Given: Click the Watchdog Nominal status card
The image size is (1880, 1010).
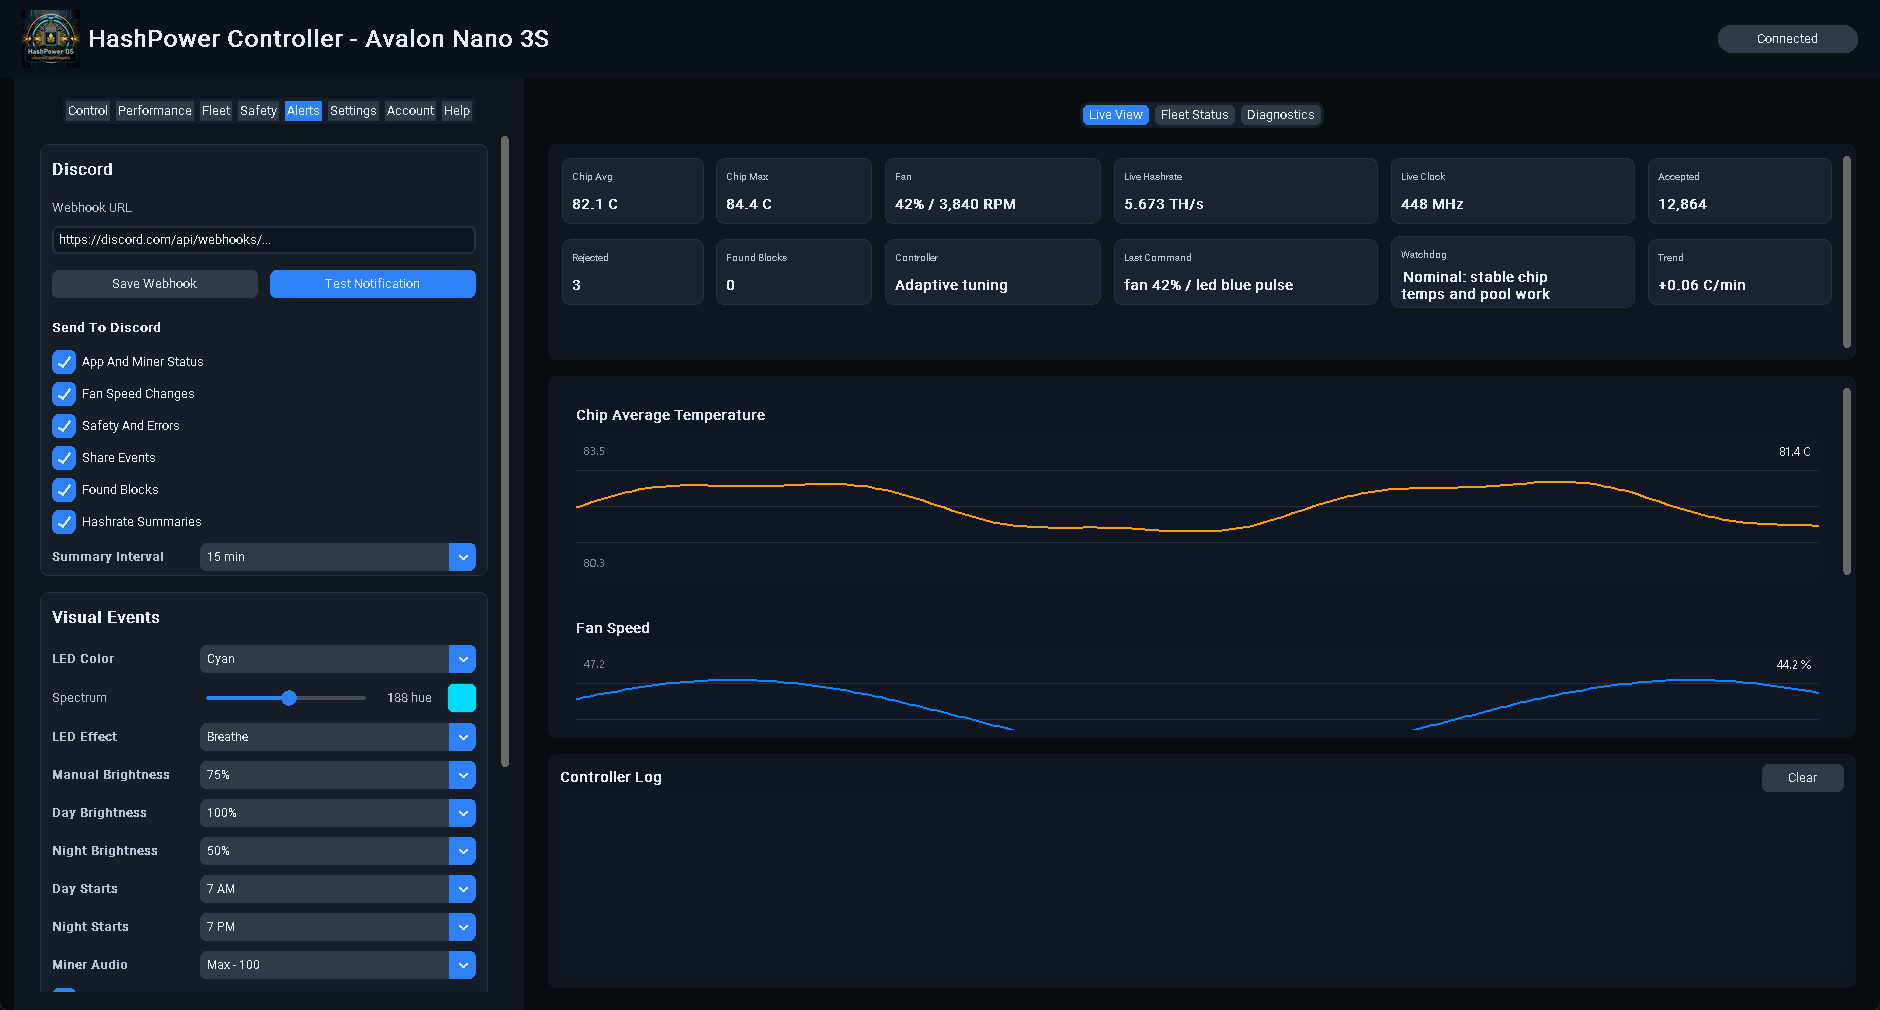Looking at the screenshot, I should pyautogui.click(x=1513, y=272).
